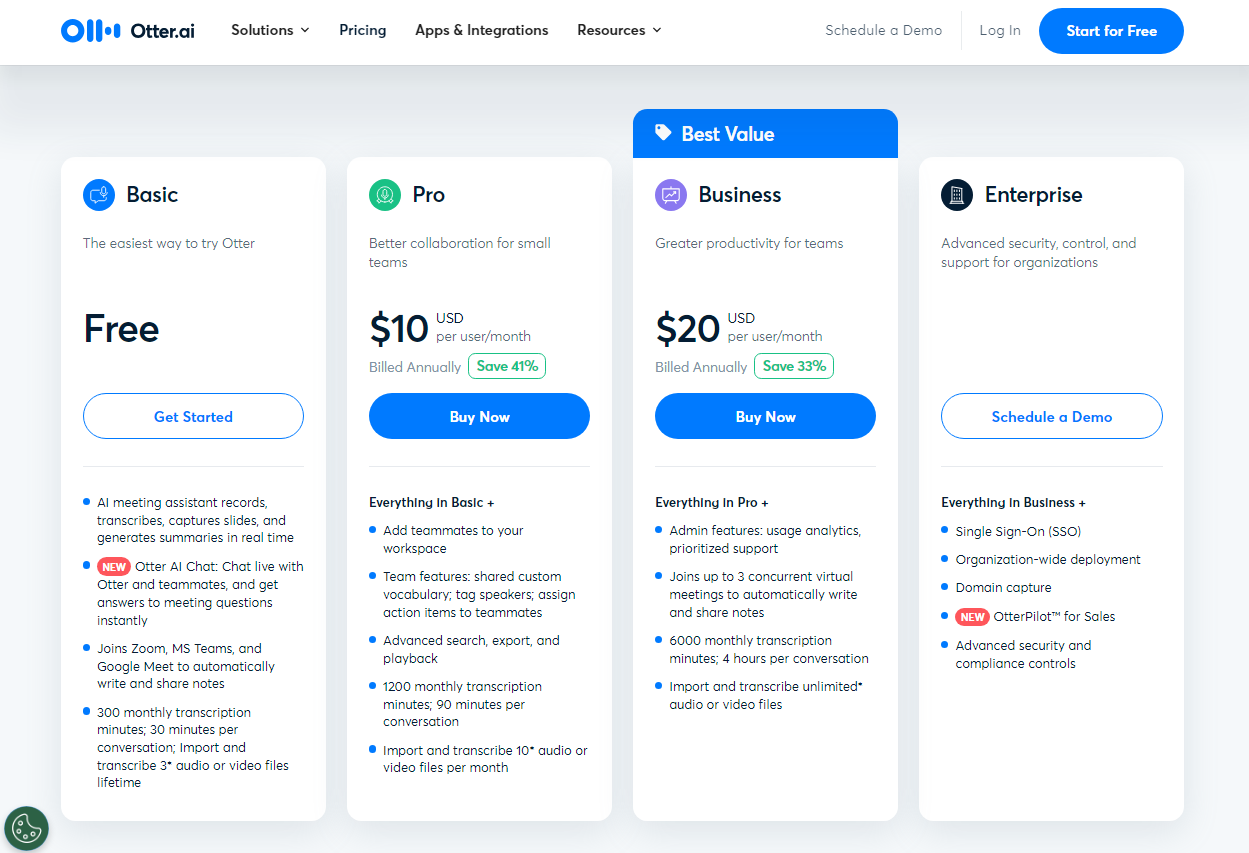The image size is (1249, 853).
Task: Click the Best Value tag icon
Action: click(x=663, y=133)
